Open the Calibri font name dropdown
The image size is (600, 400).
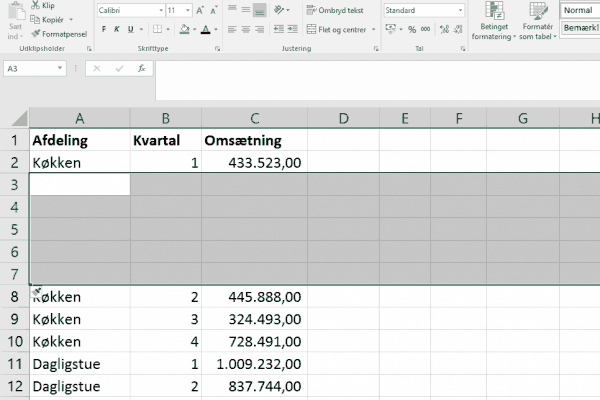[x=159, y=10]
